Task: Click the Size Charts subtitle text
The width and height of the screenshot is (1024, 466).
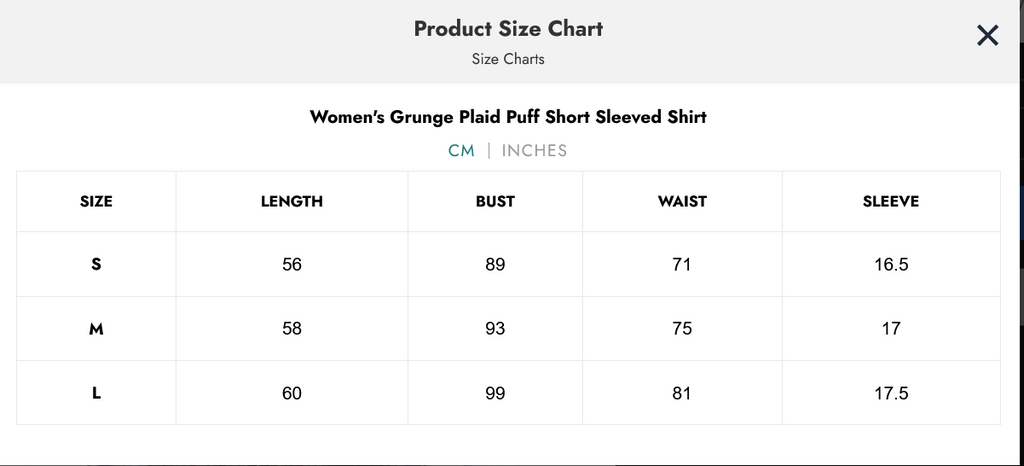Action: pyautogui.click(x=508, y=59)
